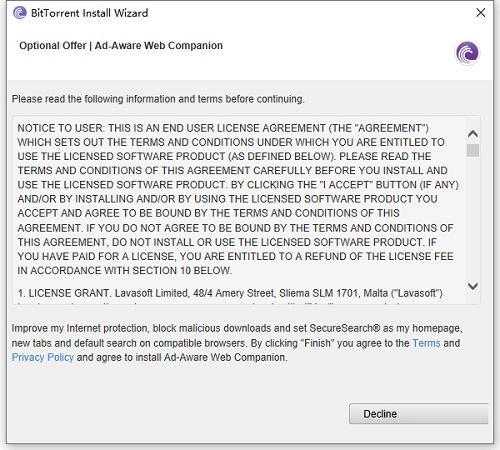The width and height of the screenshot is (500, 450).
Task: Click the purple BitTorrent logo in the header
Action: pos(467,53)
